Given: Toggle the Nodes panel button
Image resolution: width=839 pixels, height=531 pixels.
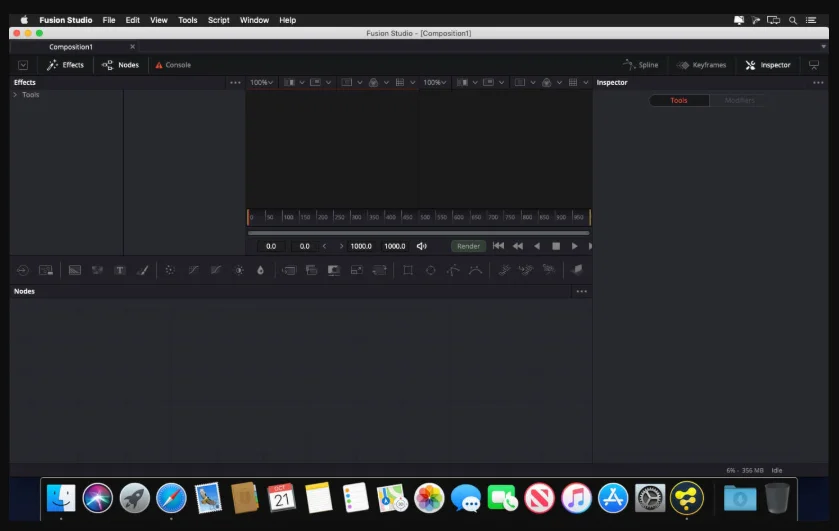Looking at the screenshot, I should point(120,65).
